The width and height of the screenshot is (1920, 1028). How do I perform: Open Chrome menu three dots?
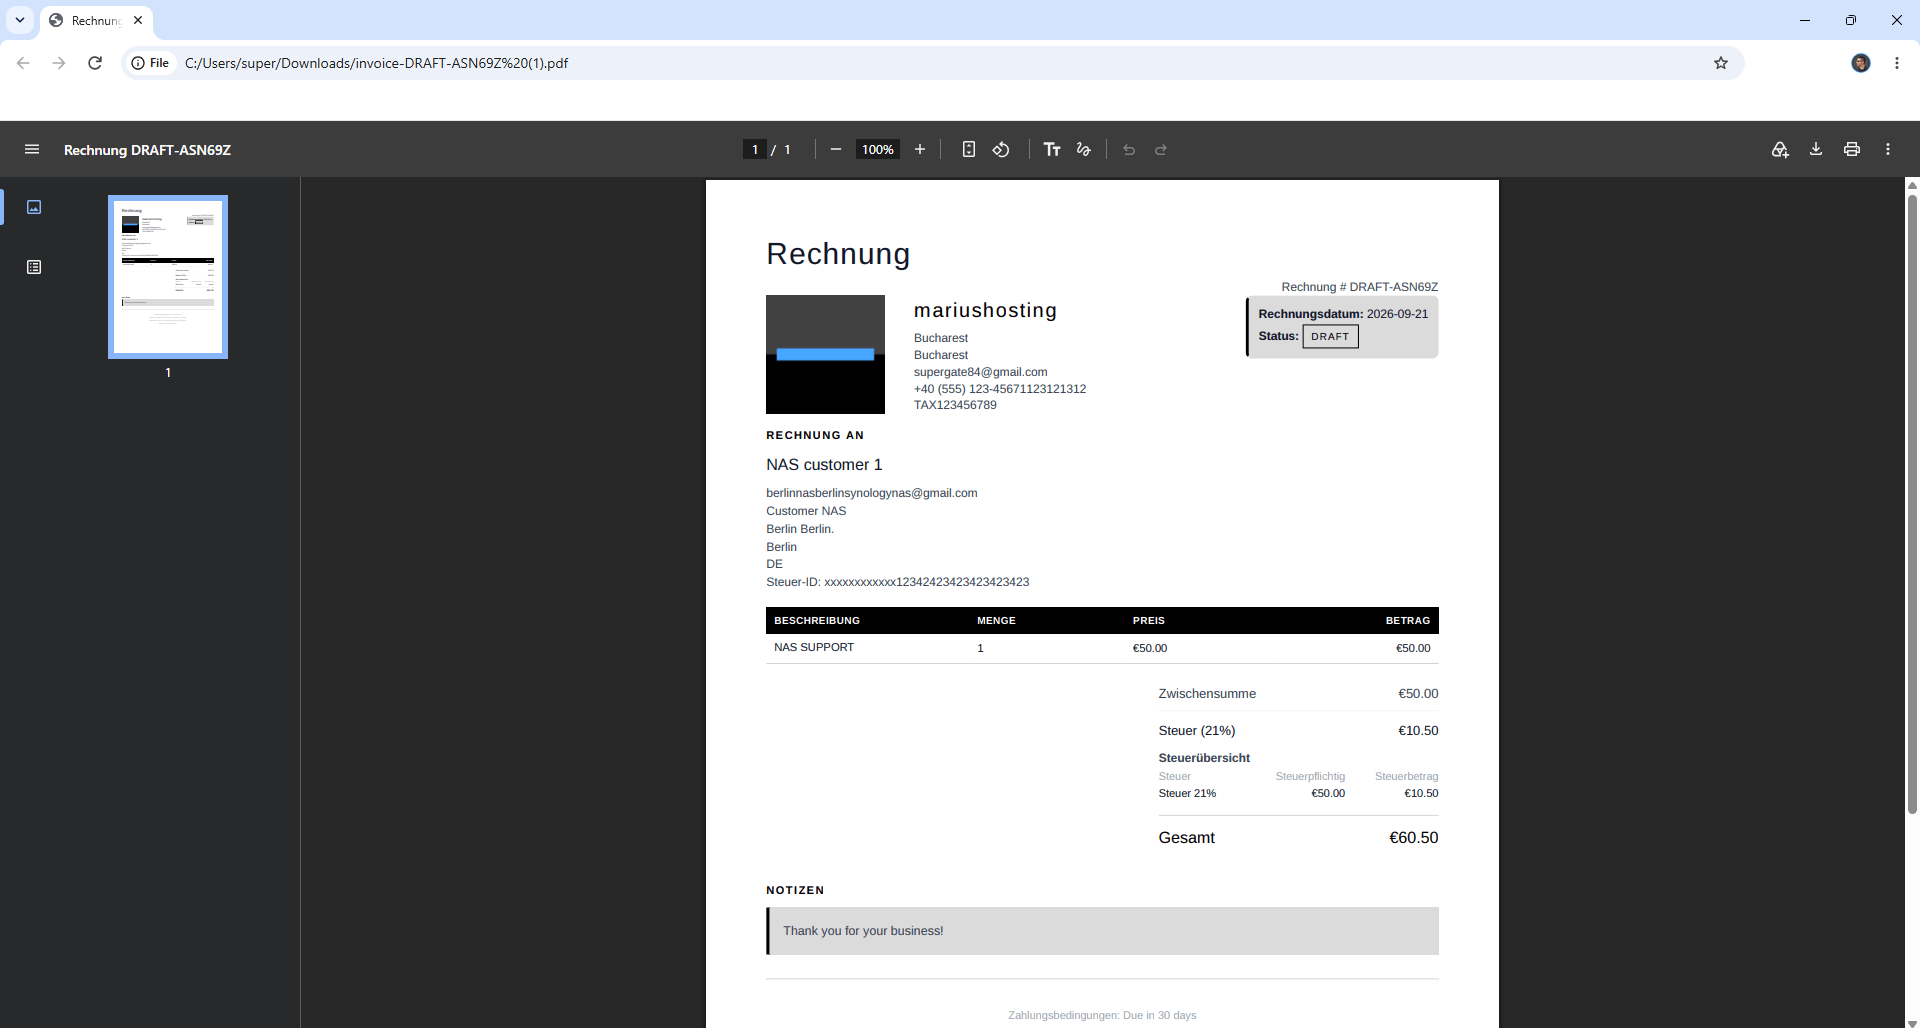[x=1897, y=63]
